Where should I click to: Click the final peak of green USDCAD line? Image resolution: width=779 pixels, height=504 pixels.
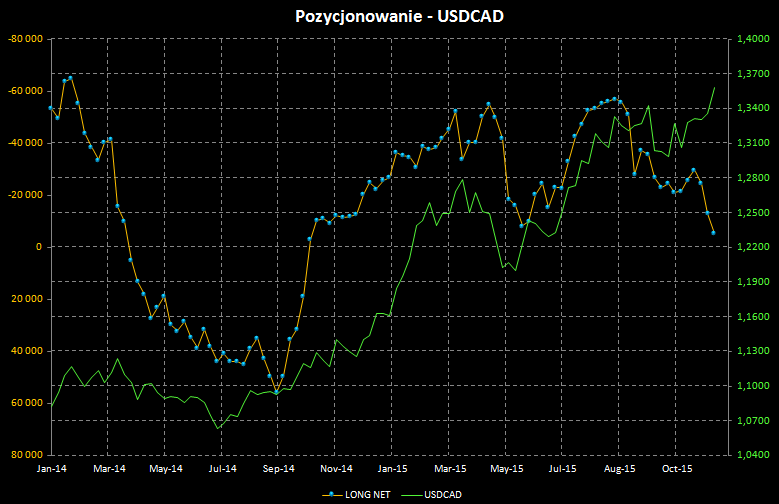714,87
